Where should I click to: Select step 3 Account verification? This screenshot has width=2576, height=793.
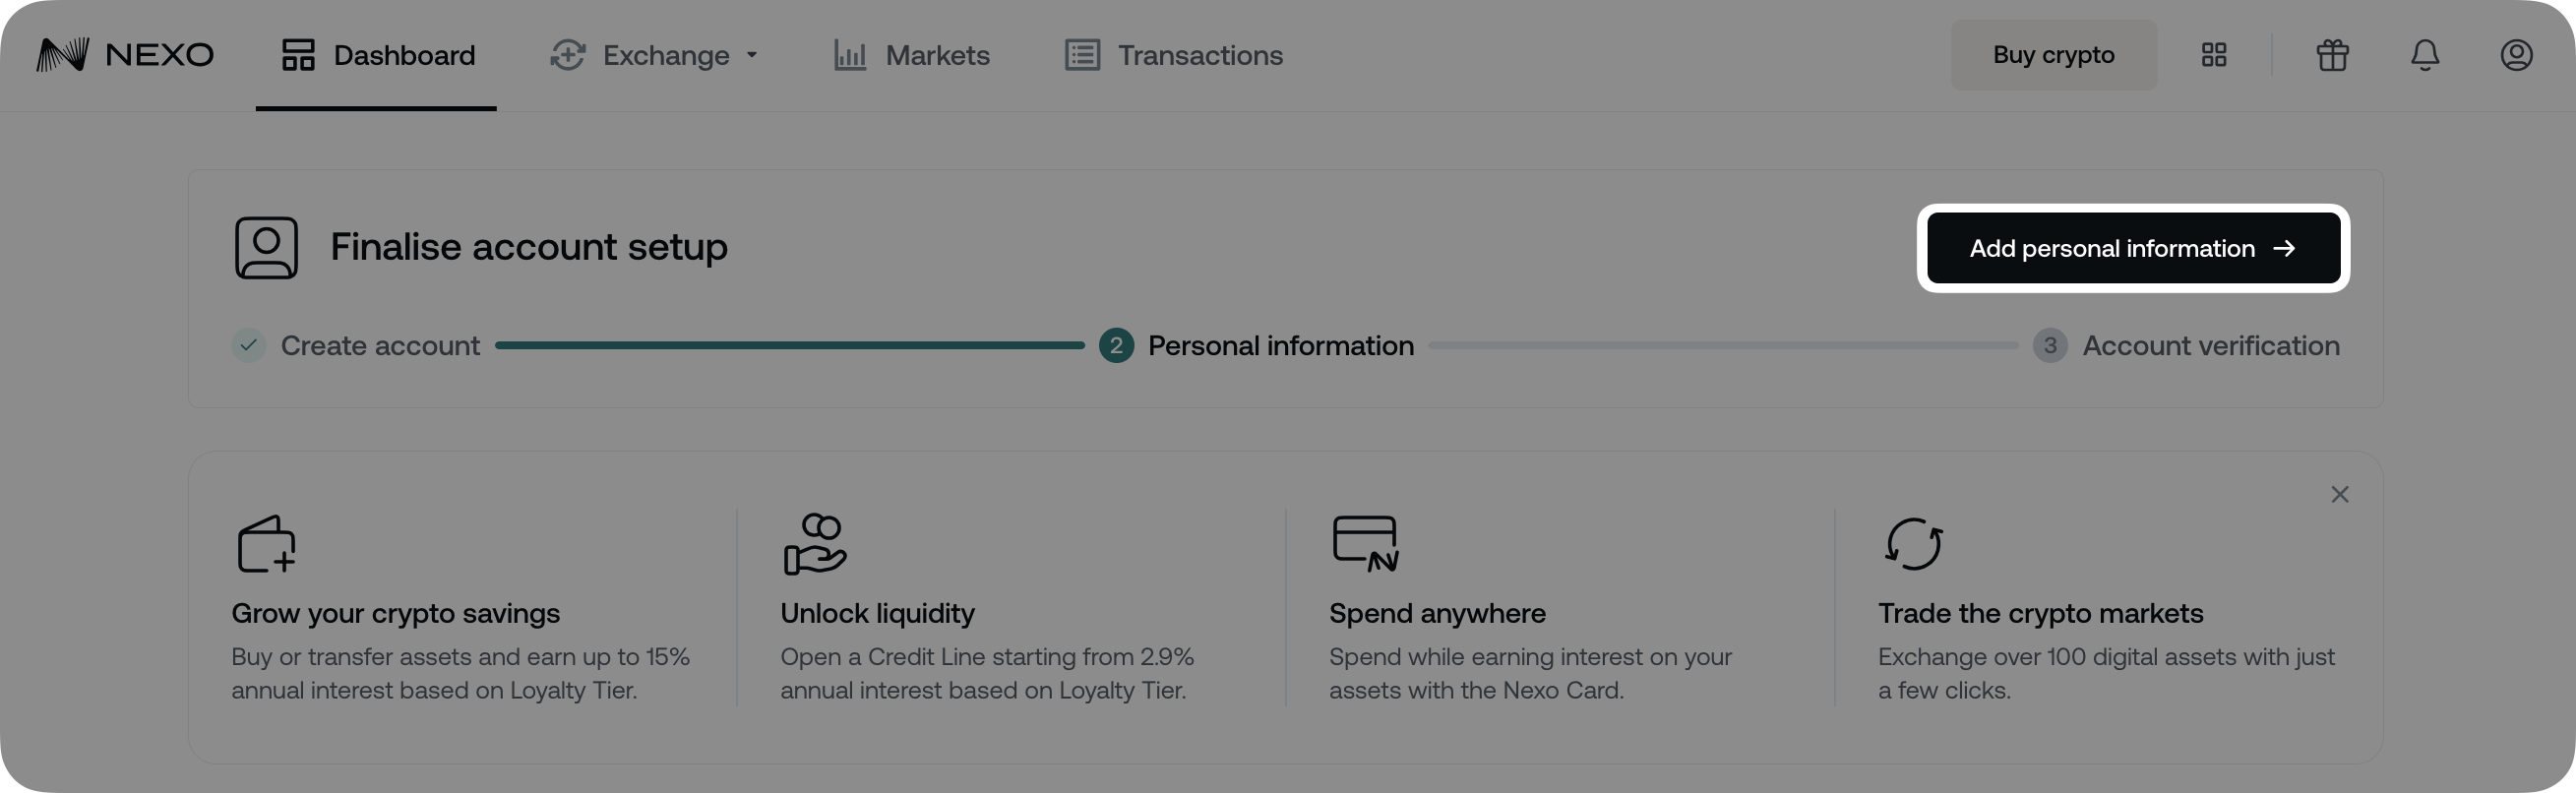pyautogui.click(x=2051, y=345)
